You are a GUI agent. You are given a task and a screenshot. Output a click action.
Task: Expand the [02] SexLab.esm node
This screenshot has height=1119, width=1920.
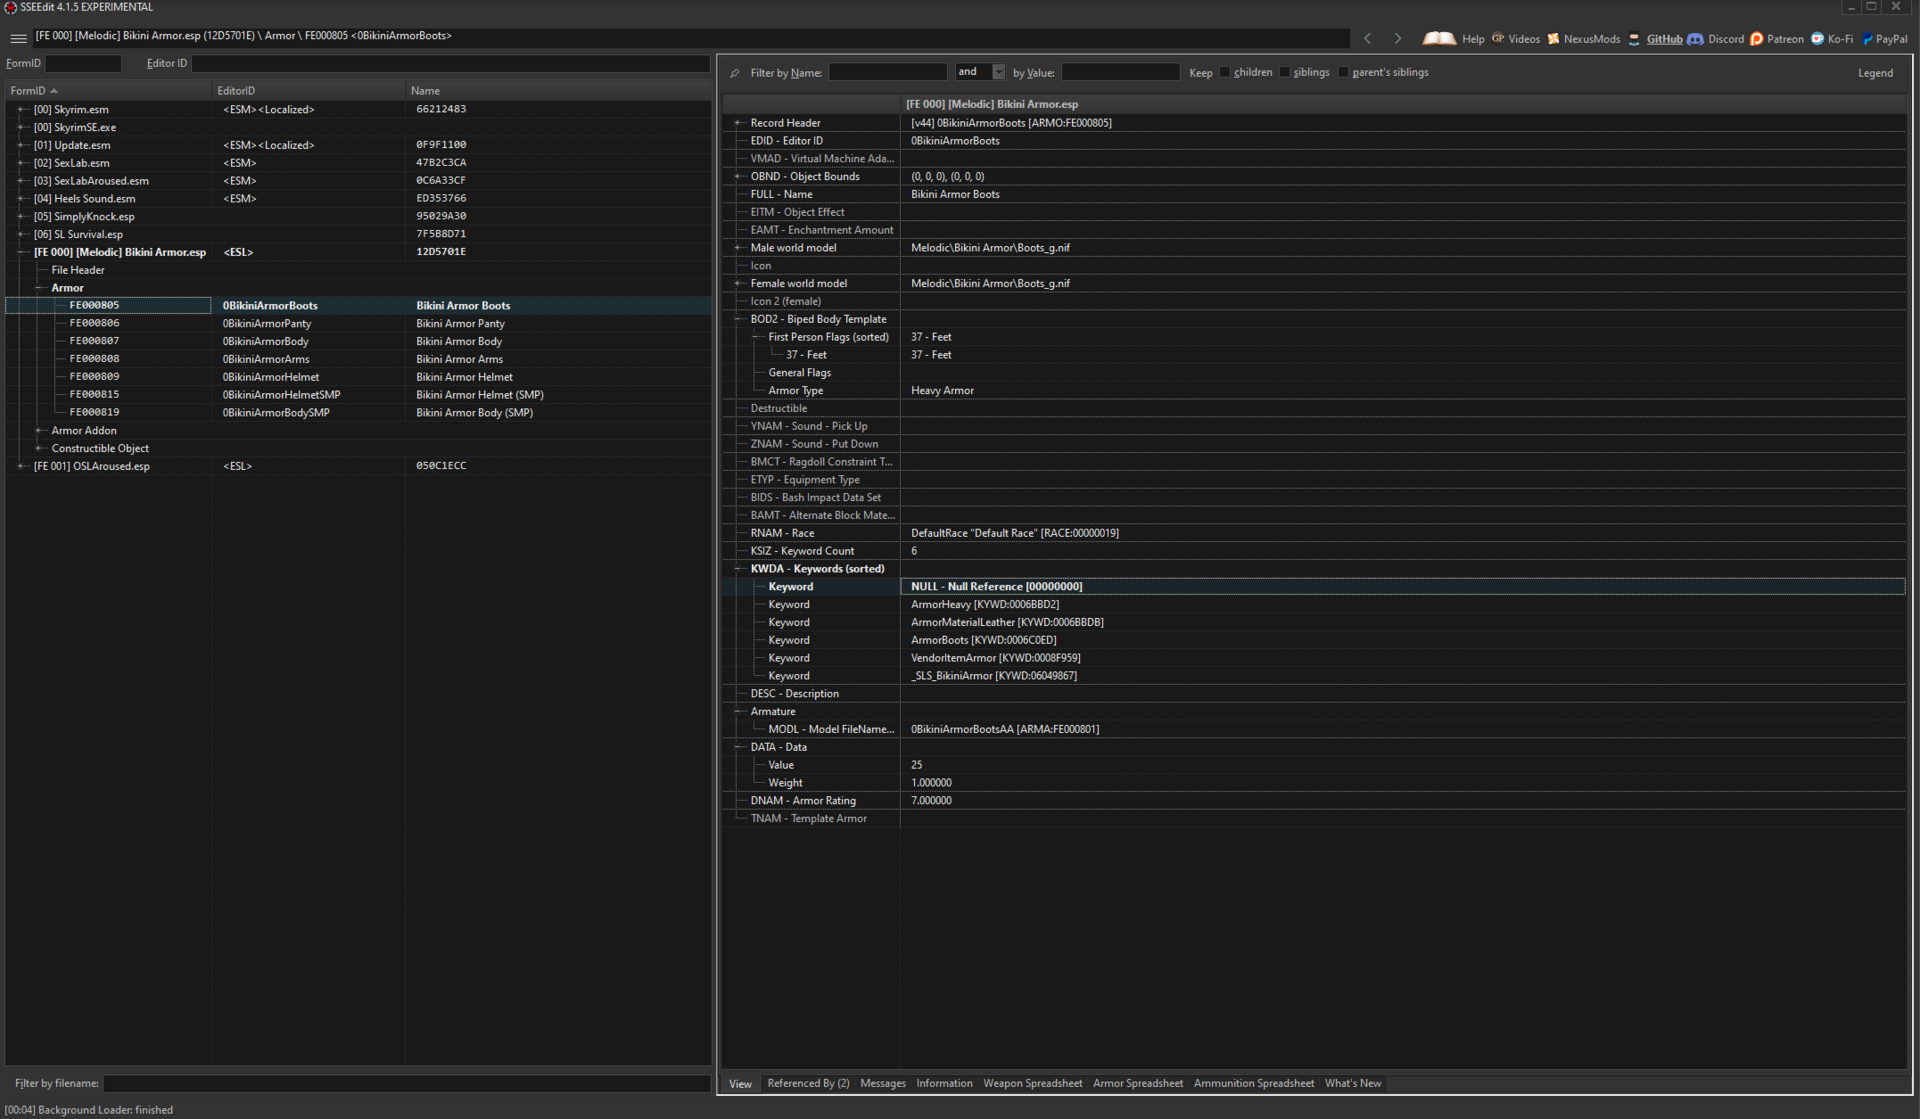tap(20, 163)
